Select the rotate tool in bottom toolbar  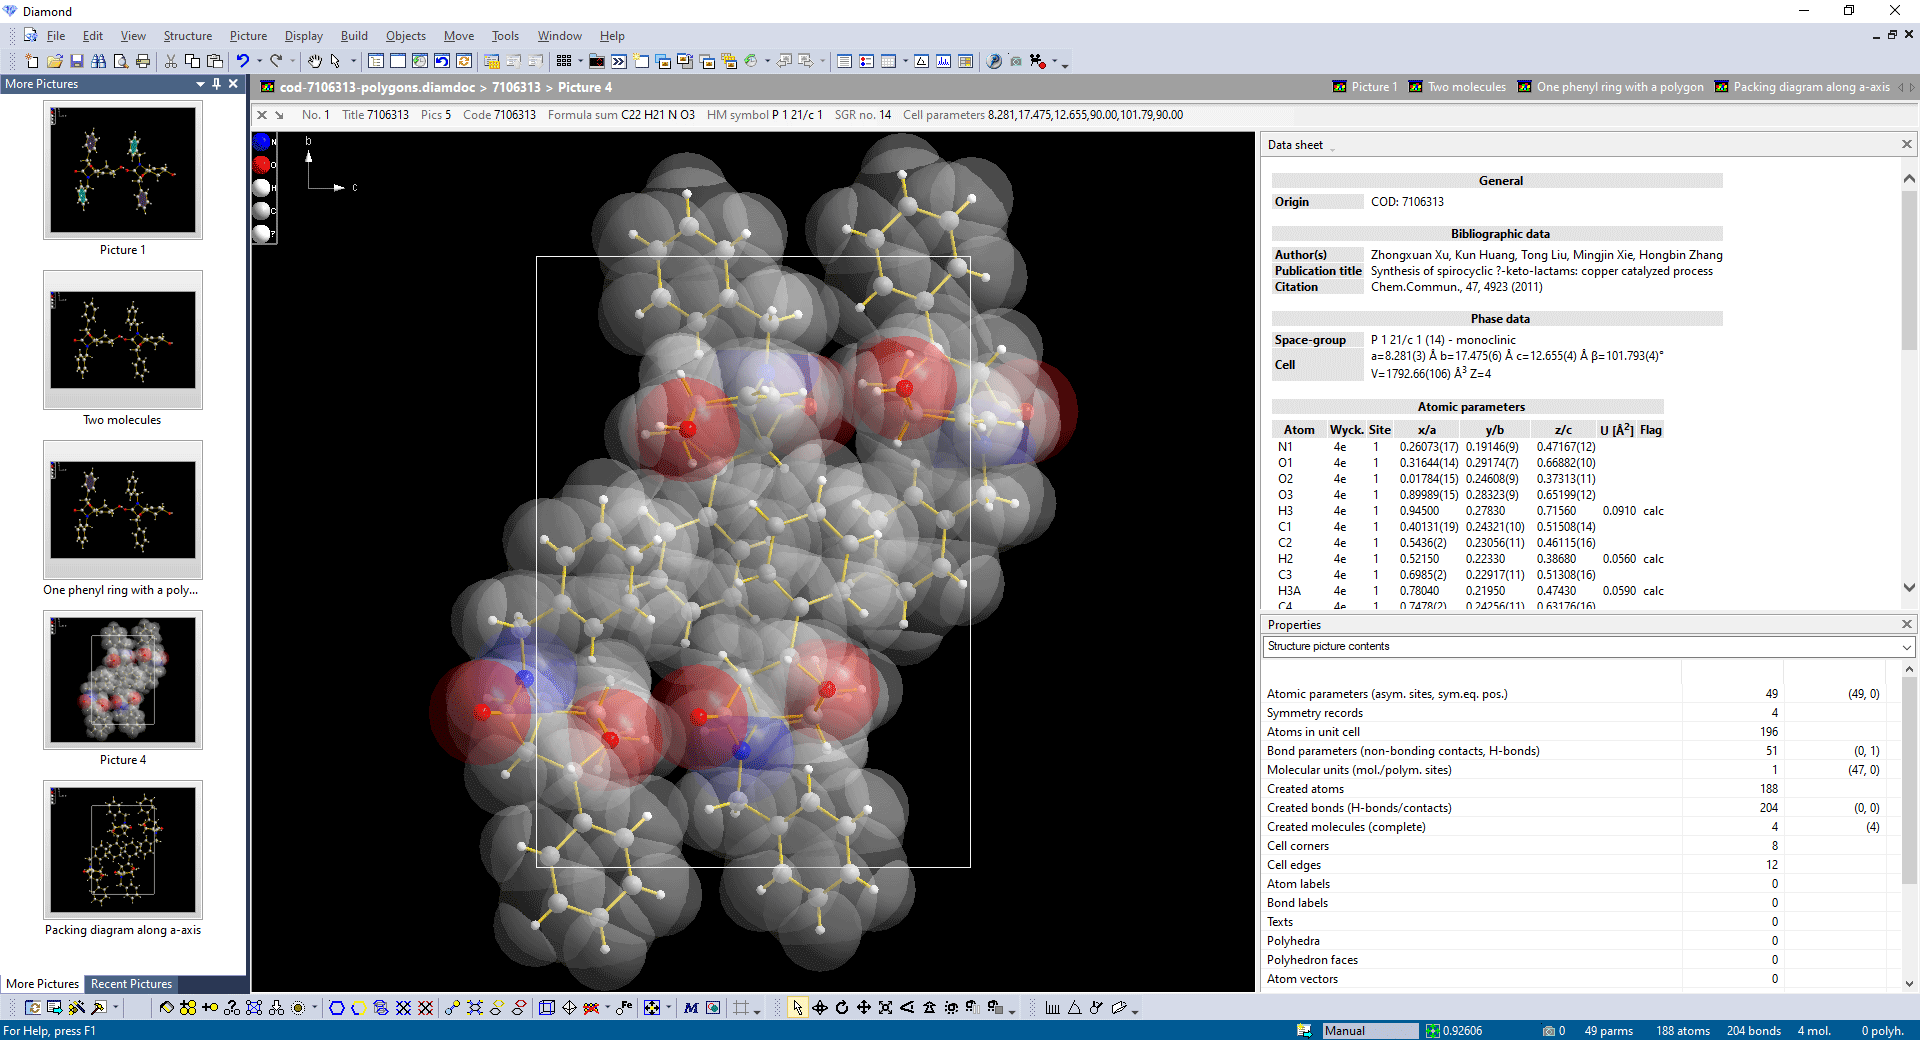tap(842, 1008)
